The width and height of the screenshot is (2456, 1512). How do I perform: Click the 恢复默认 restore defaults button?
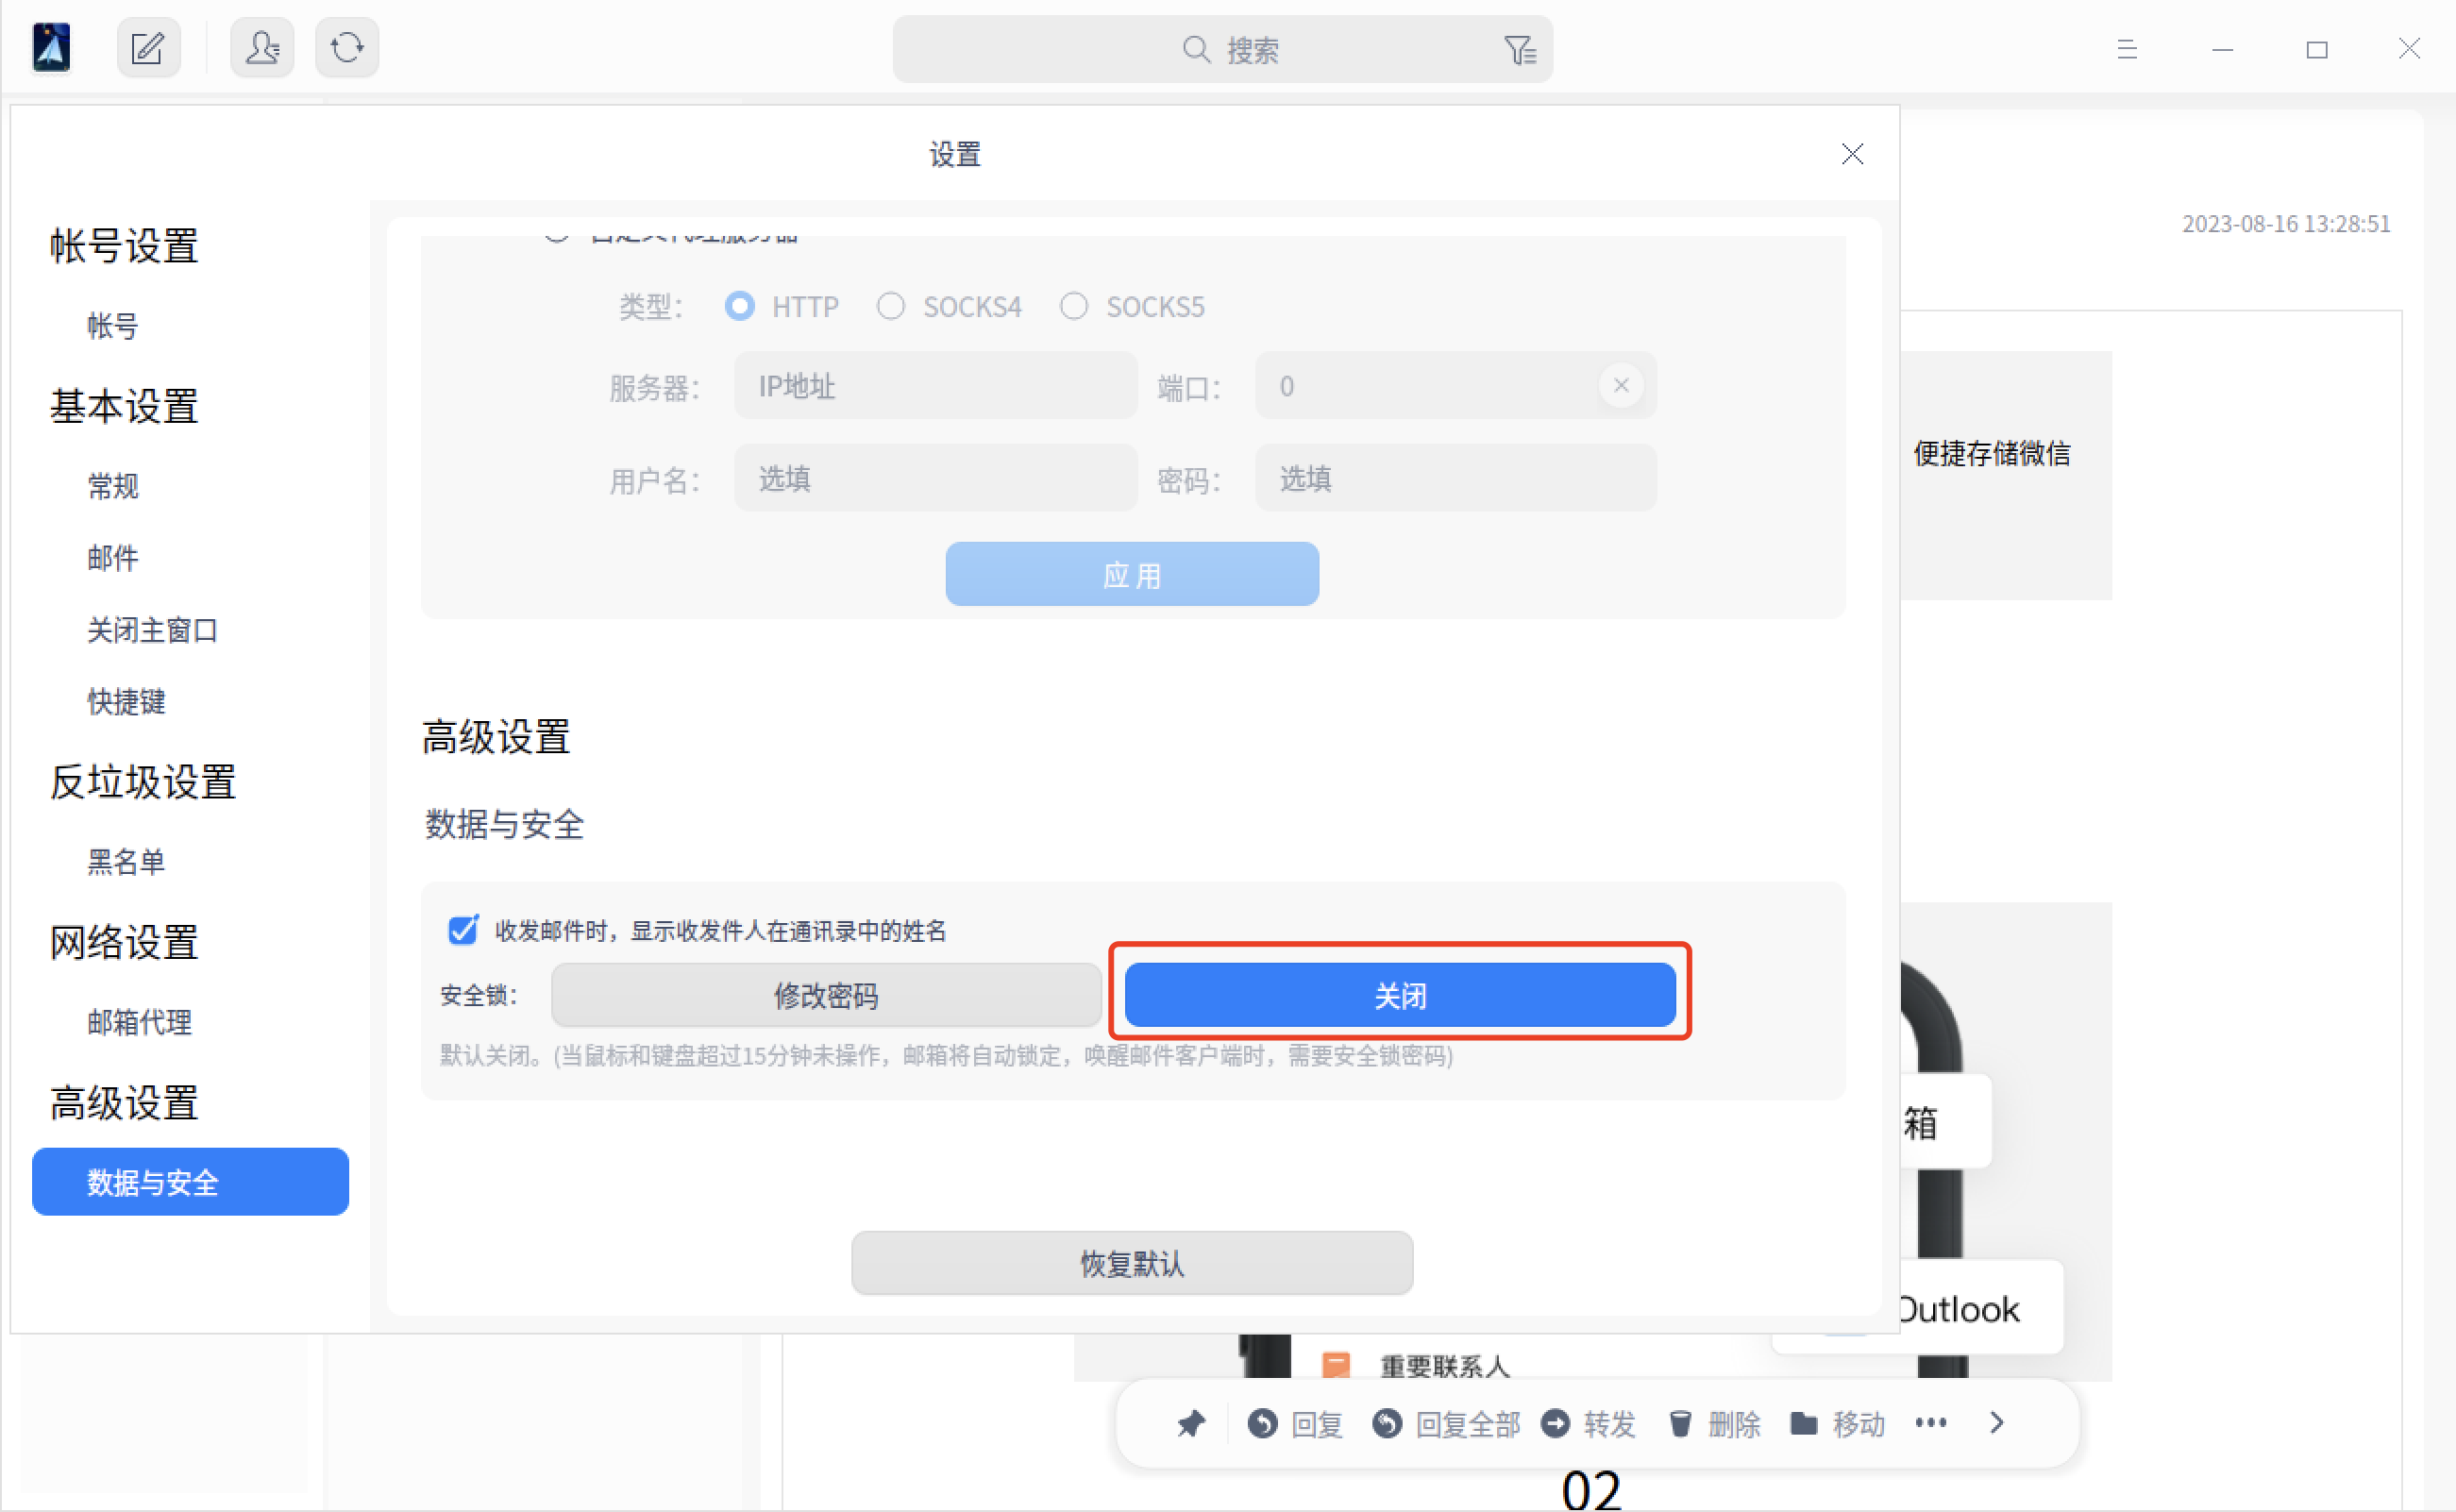(1131, 1263)
